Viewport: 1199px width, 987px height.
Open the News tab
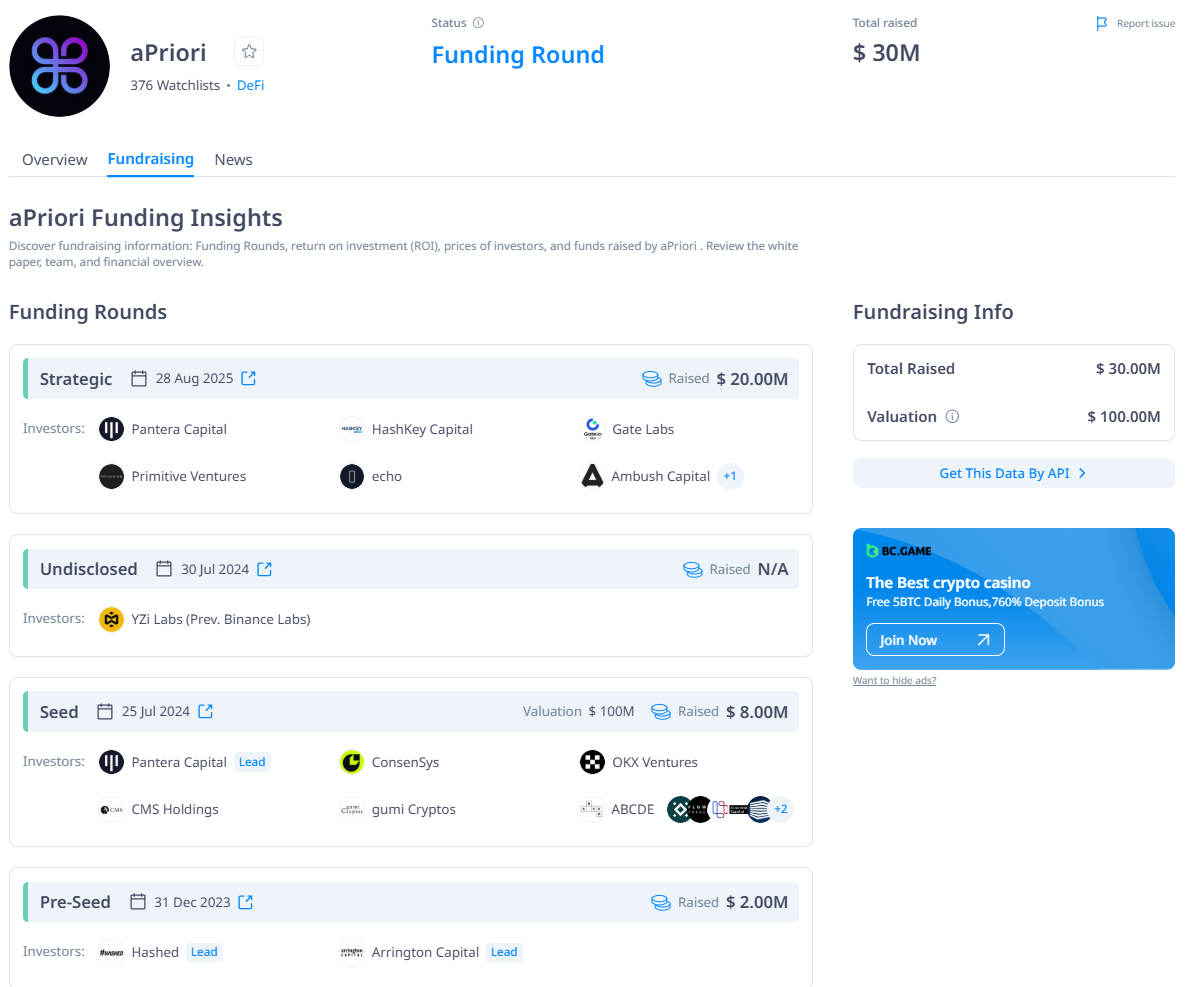233,160
